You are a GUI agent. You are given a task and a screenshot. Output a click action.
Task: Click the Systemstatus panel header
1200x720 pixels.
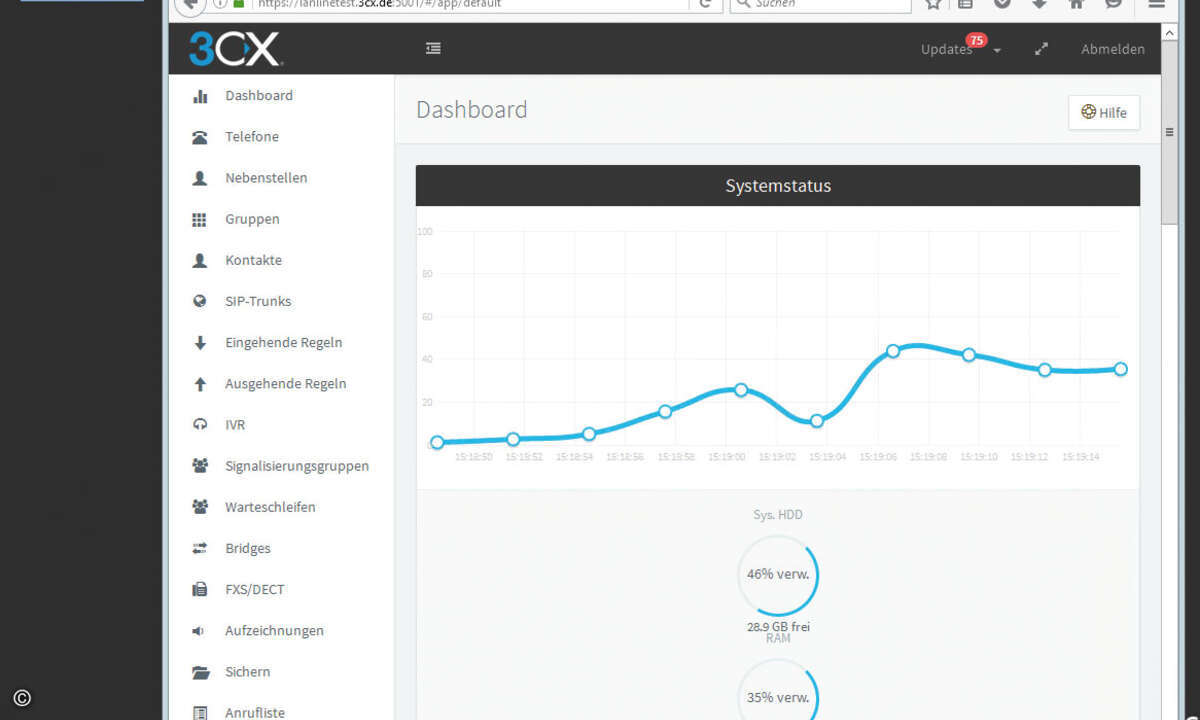[778, 186]
